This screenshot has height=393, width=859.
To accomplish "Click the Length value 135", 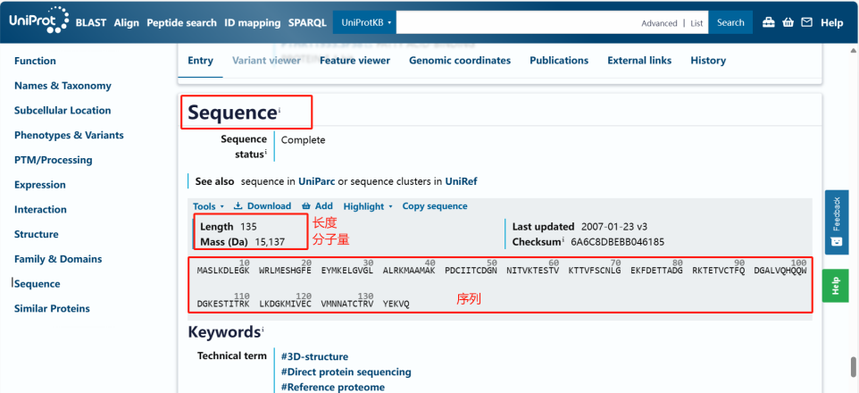I will pyautogui.click(x=248, y=226).
